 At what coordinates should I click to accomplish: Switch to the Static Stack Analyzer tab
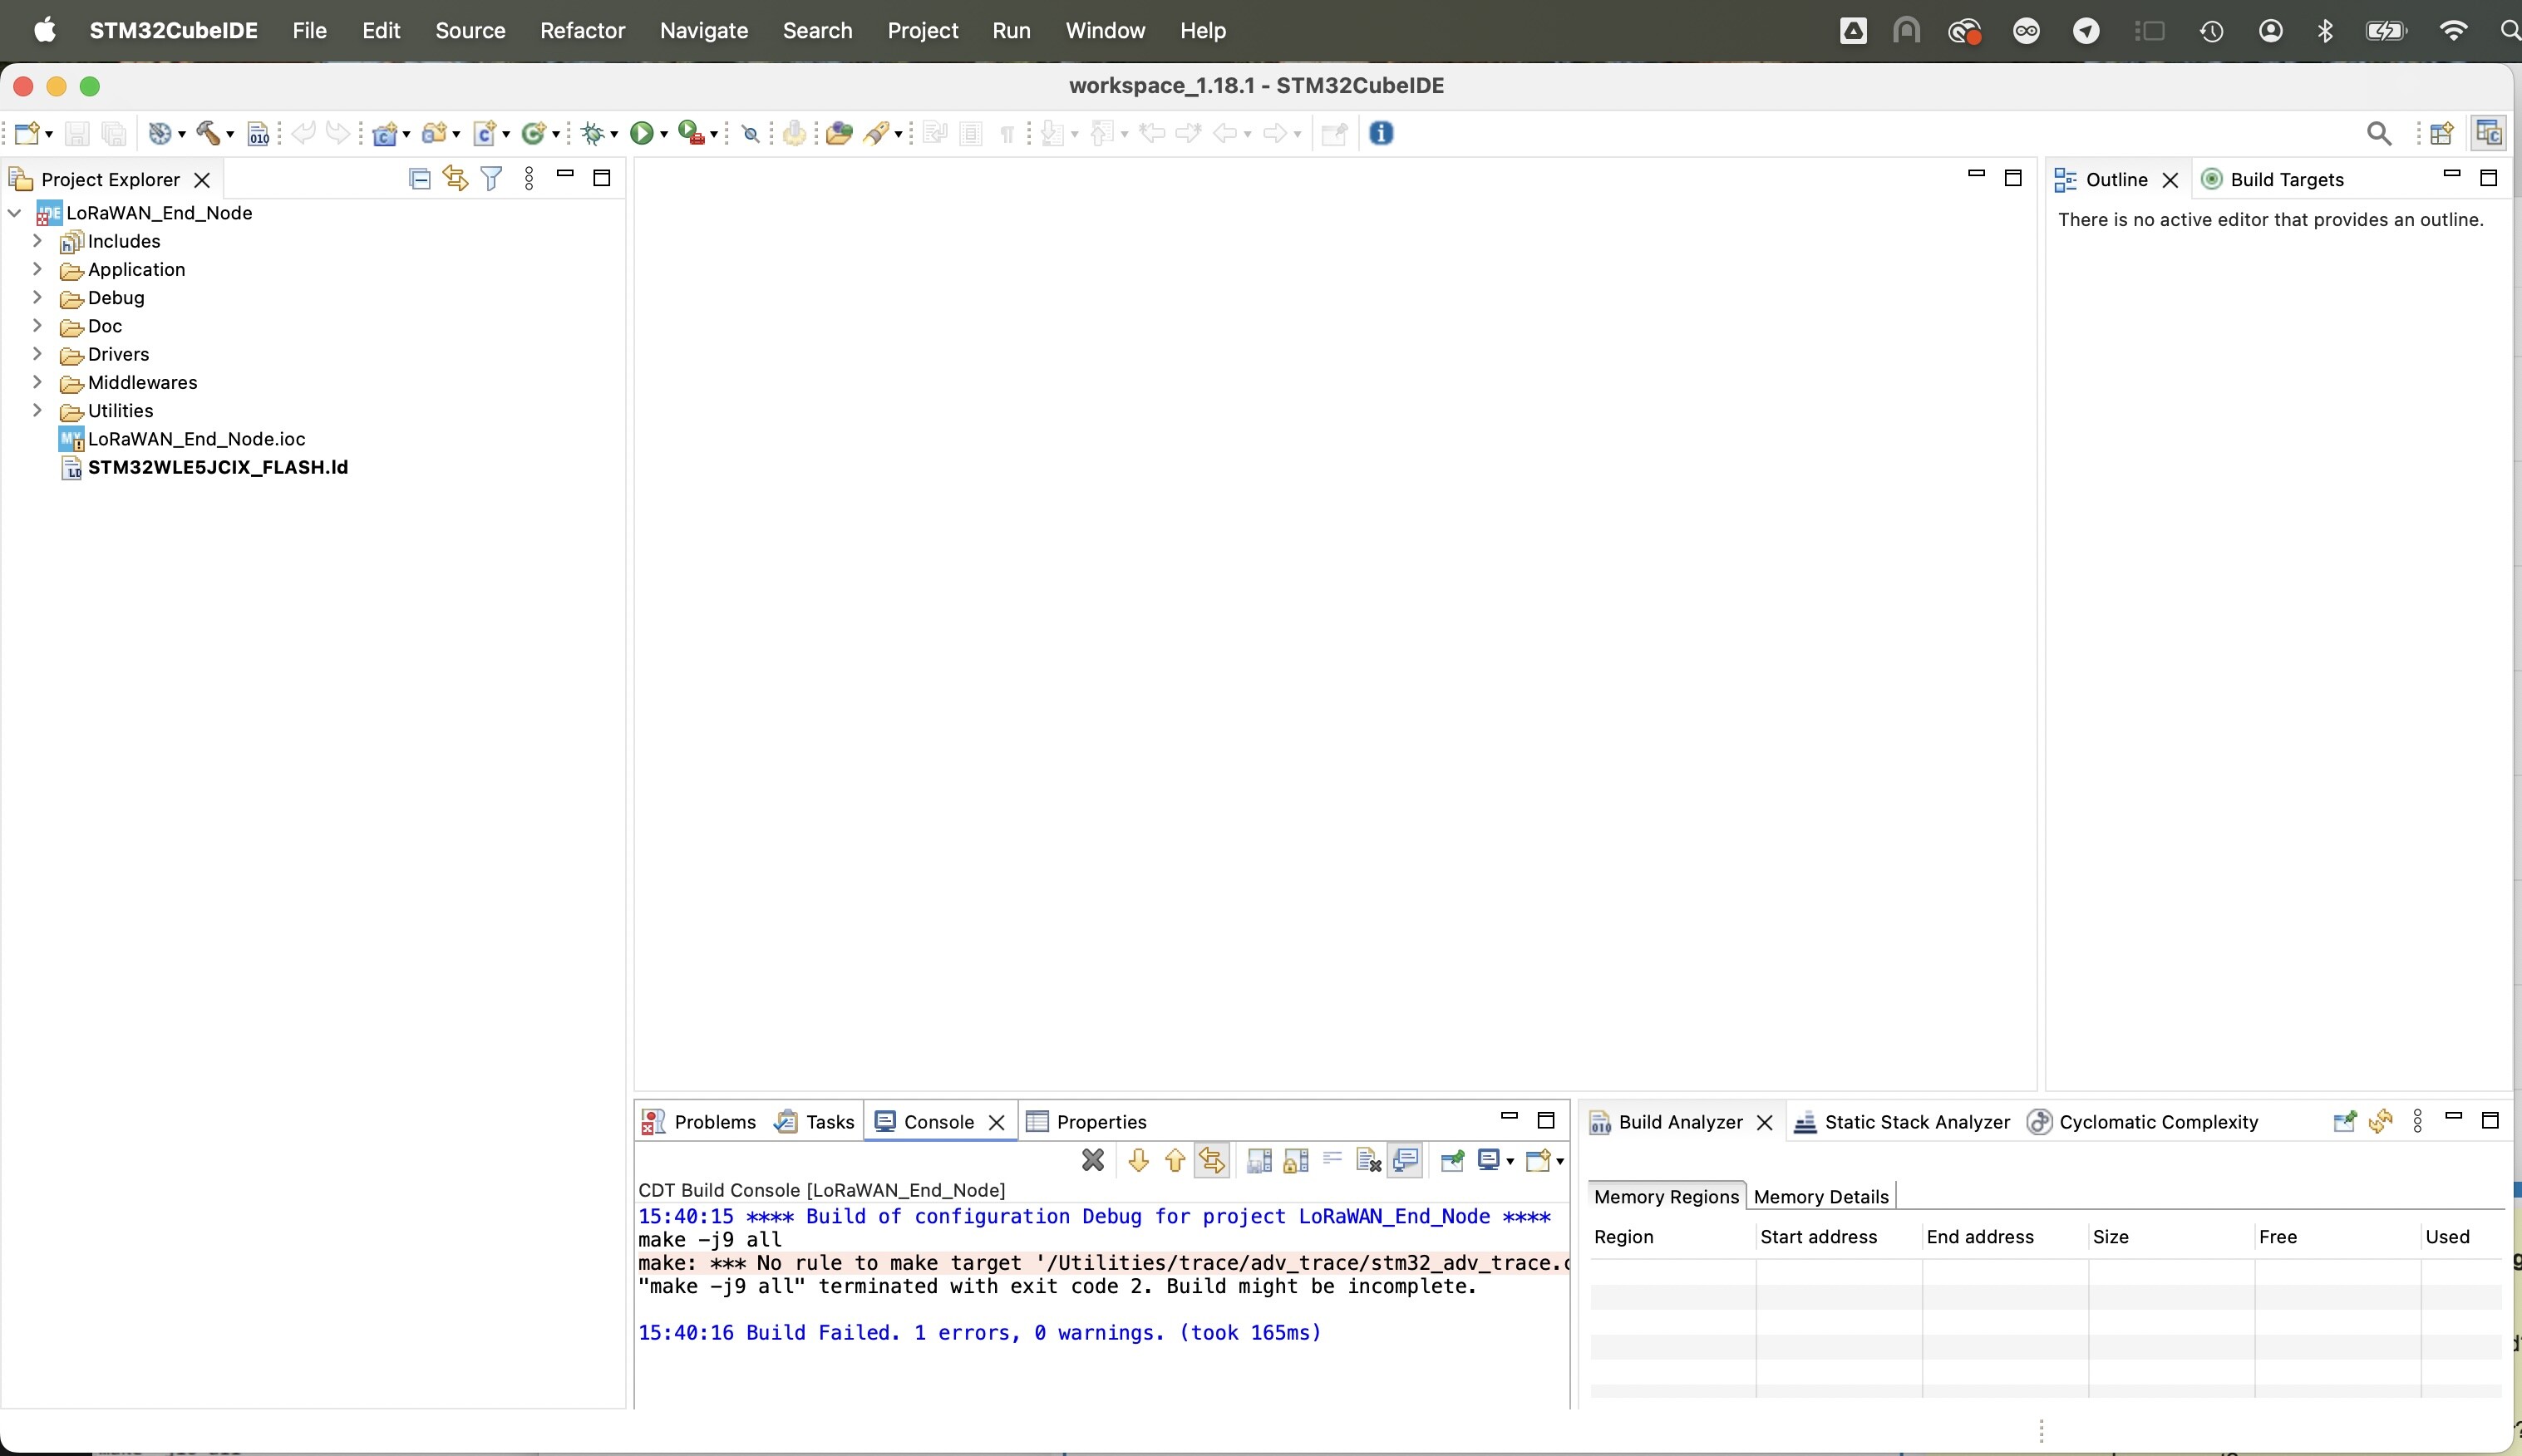[1902, 1122]
